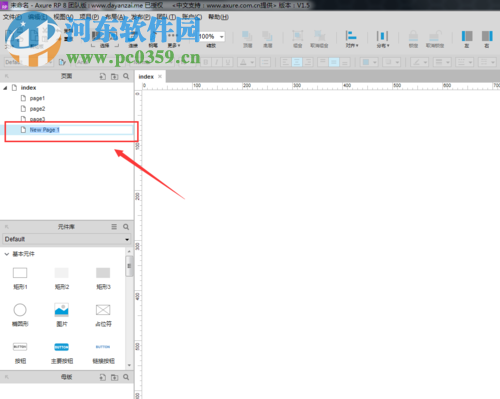The height and width of the screenshot is (399, 500).
Task: Align text left in the format bar
Action: [x=285, y=62]
